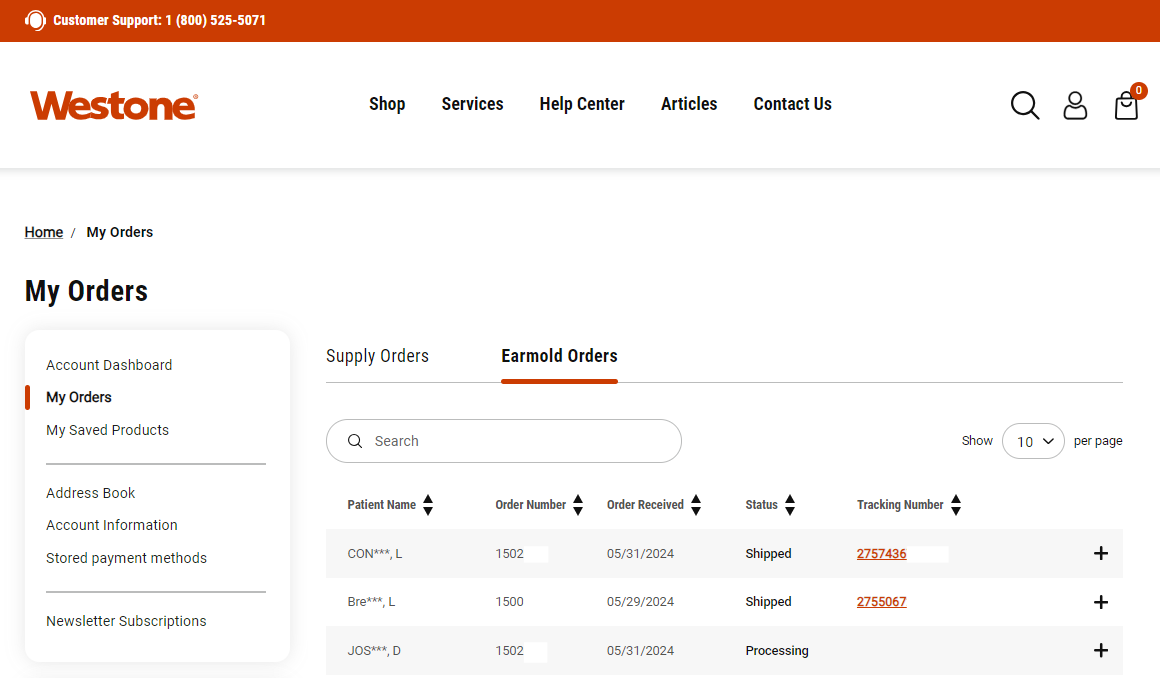The image size is (1160, 678).
Task: Open Account Dashboard in sidebar
Action: click(109, 365)
